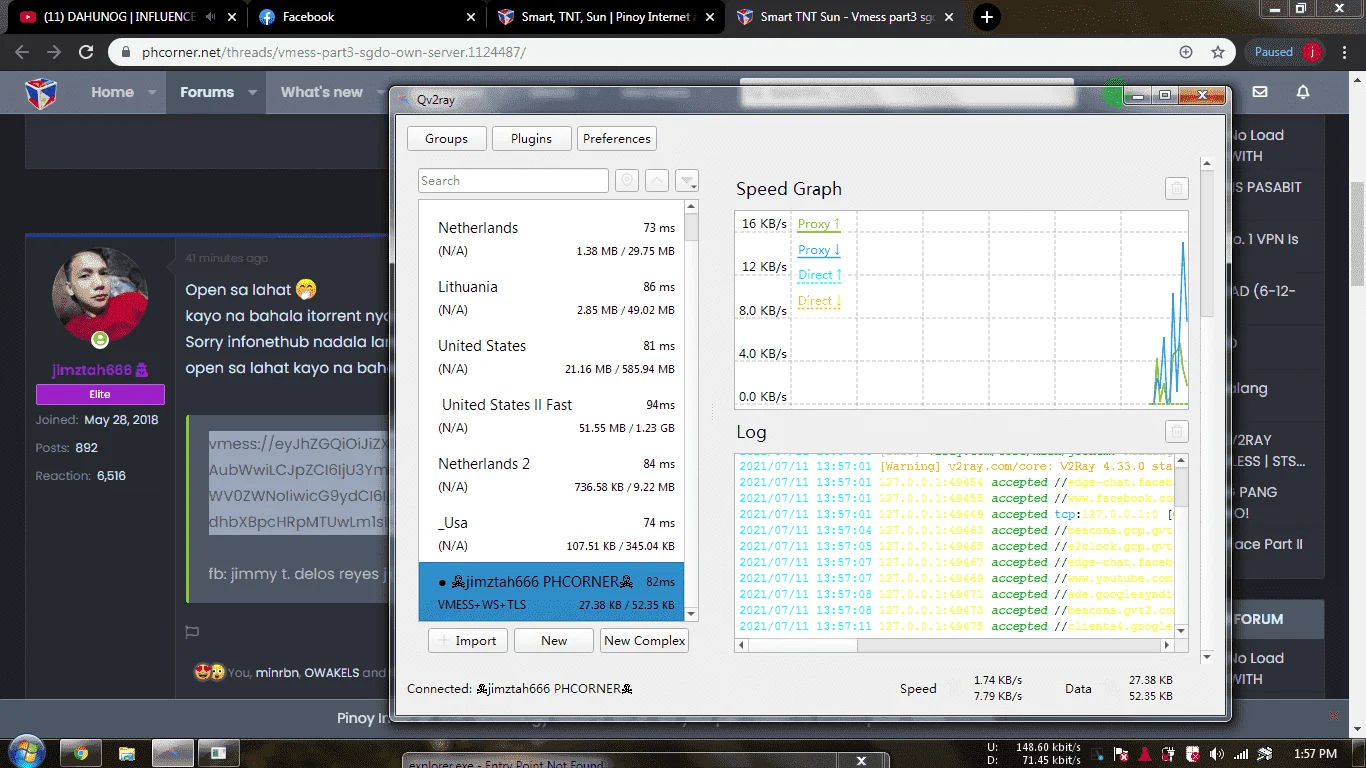Click the report flag icon under post
This screenshot has width=1366, height=768.
(193, 632)
